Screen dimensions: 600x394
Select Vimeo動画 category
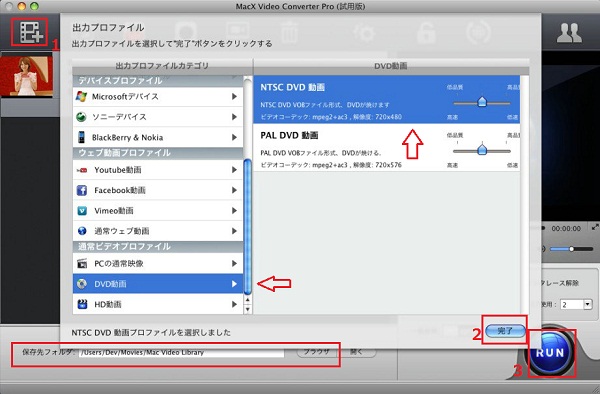(158, 211)
